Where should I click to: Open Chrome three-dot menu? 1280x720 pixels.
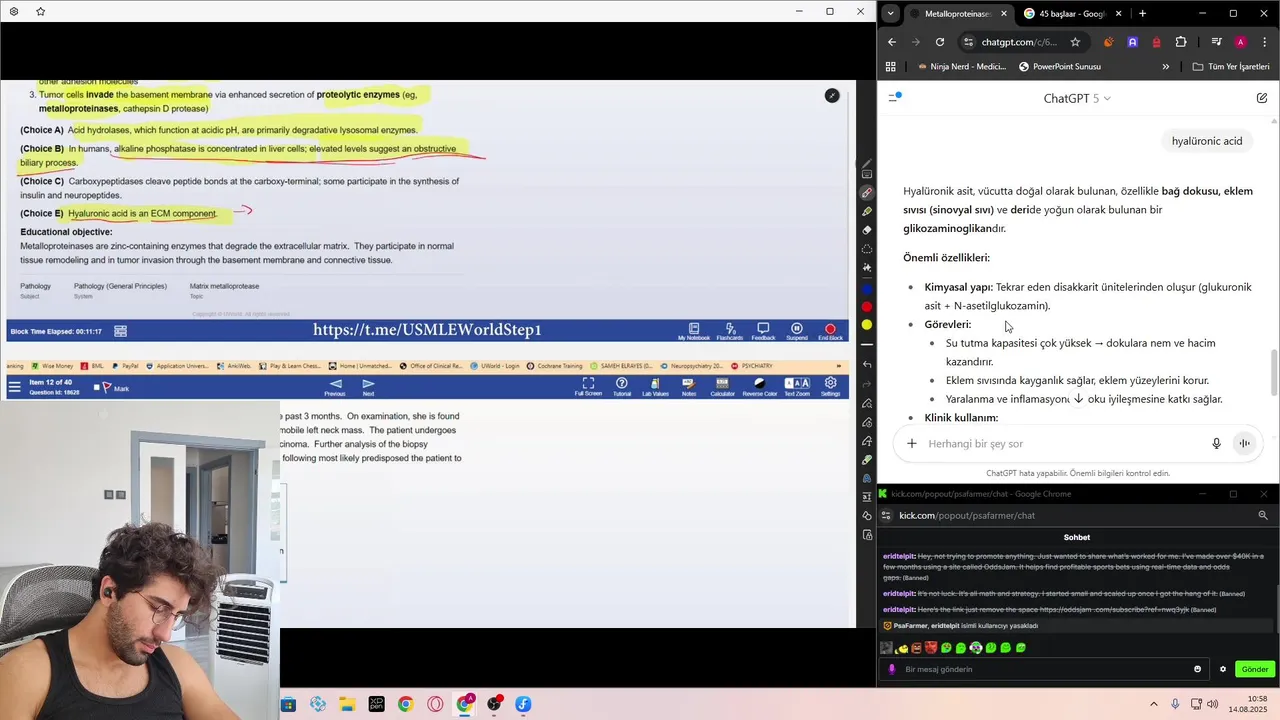tap(1264, 42)
